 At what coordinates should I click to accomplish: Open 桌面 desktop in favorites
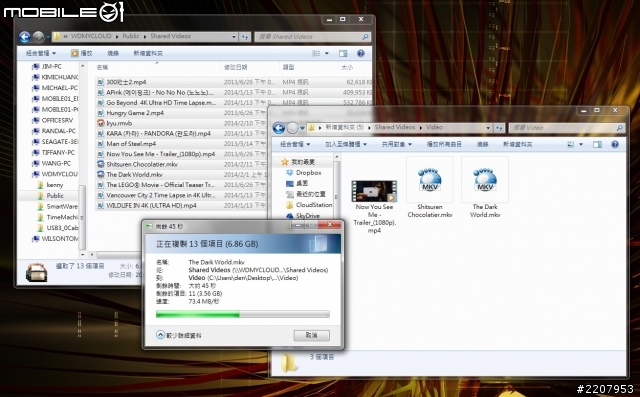[297, 183]
